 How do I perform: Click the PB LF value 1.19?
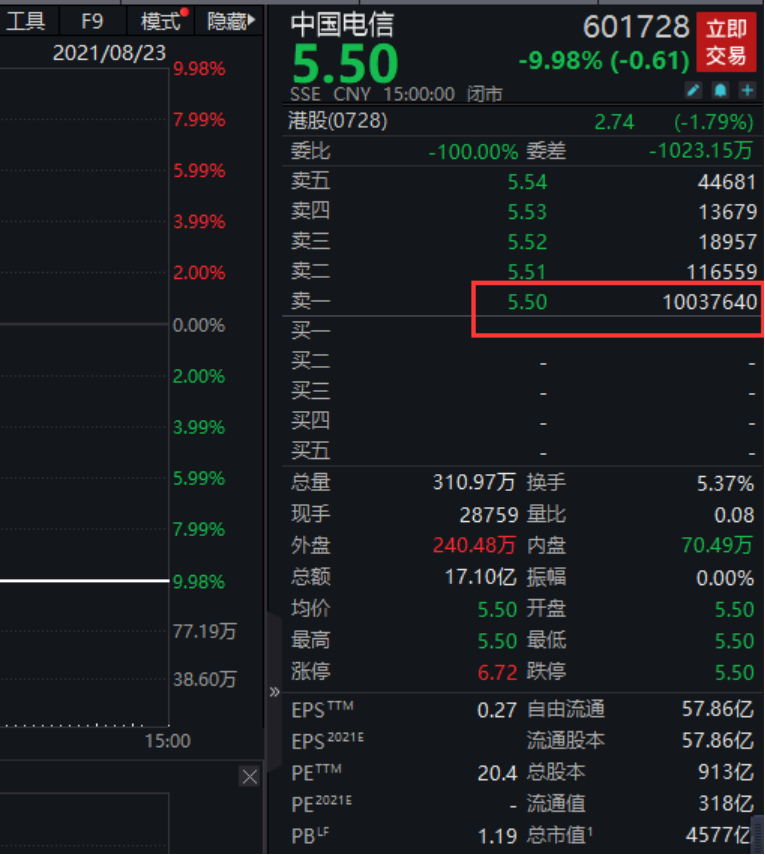pyautogui.click(x=497, y=836)
